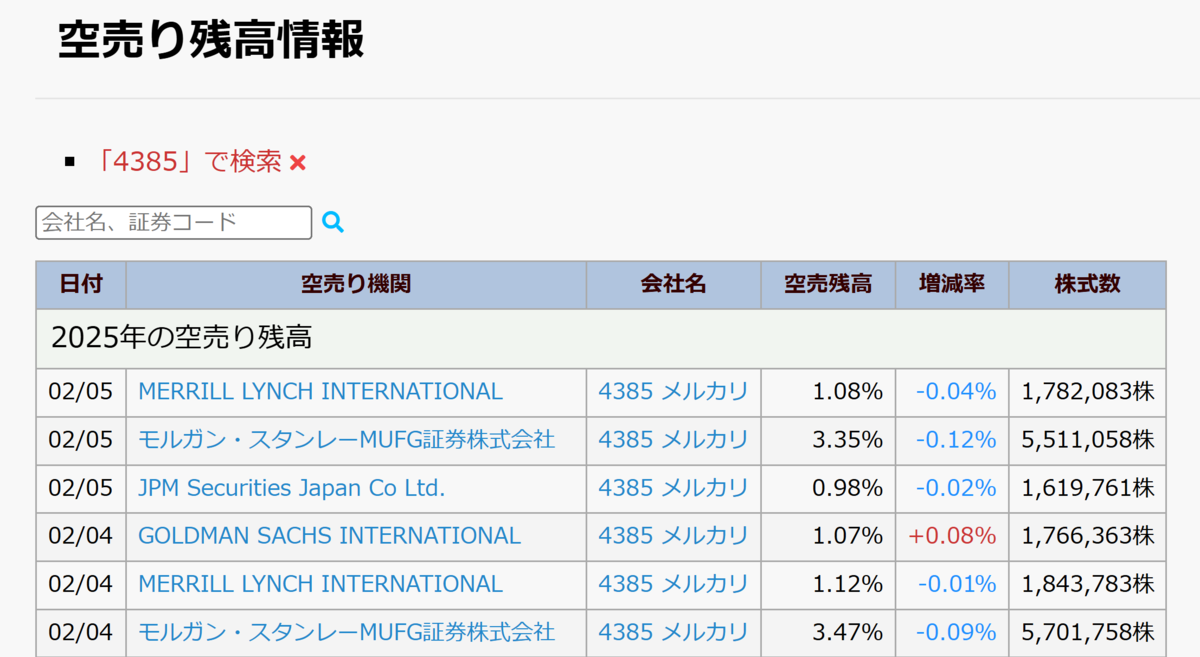Select the 1,619,761株 share count cell

point(1088,488)
